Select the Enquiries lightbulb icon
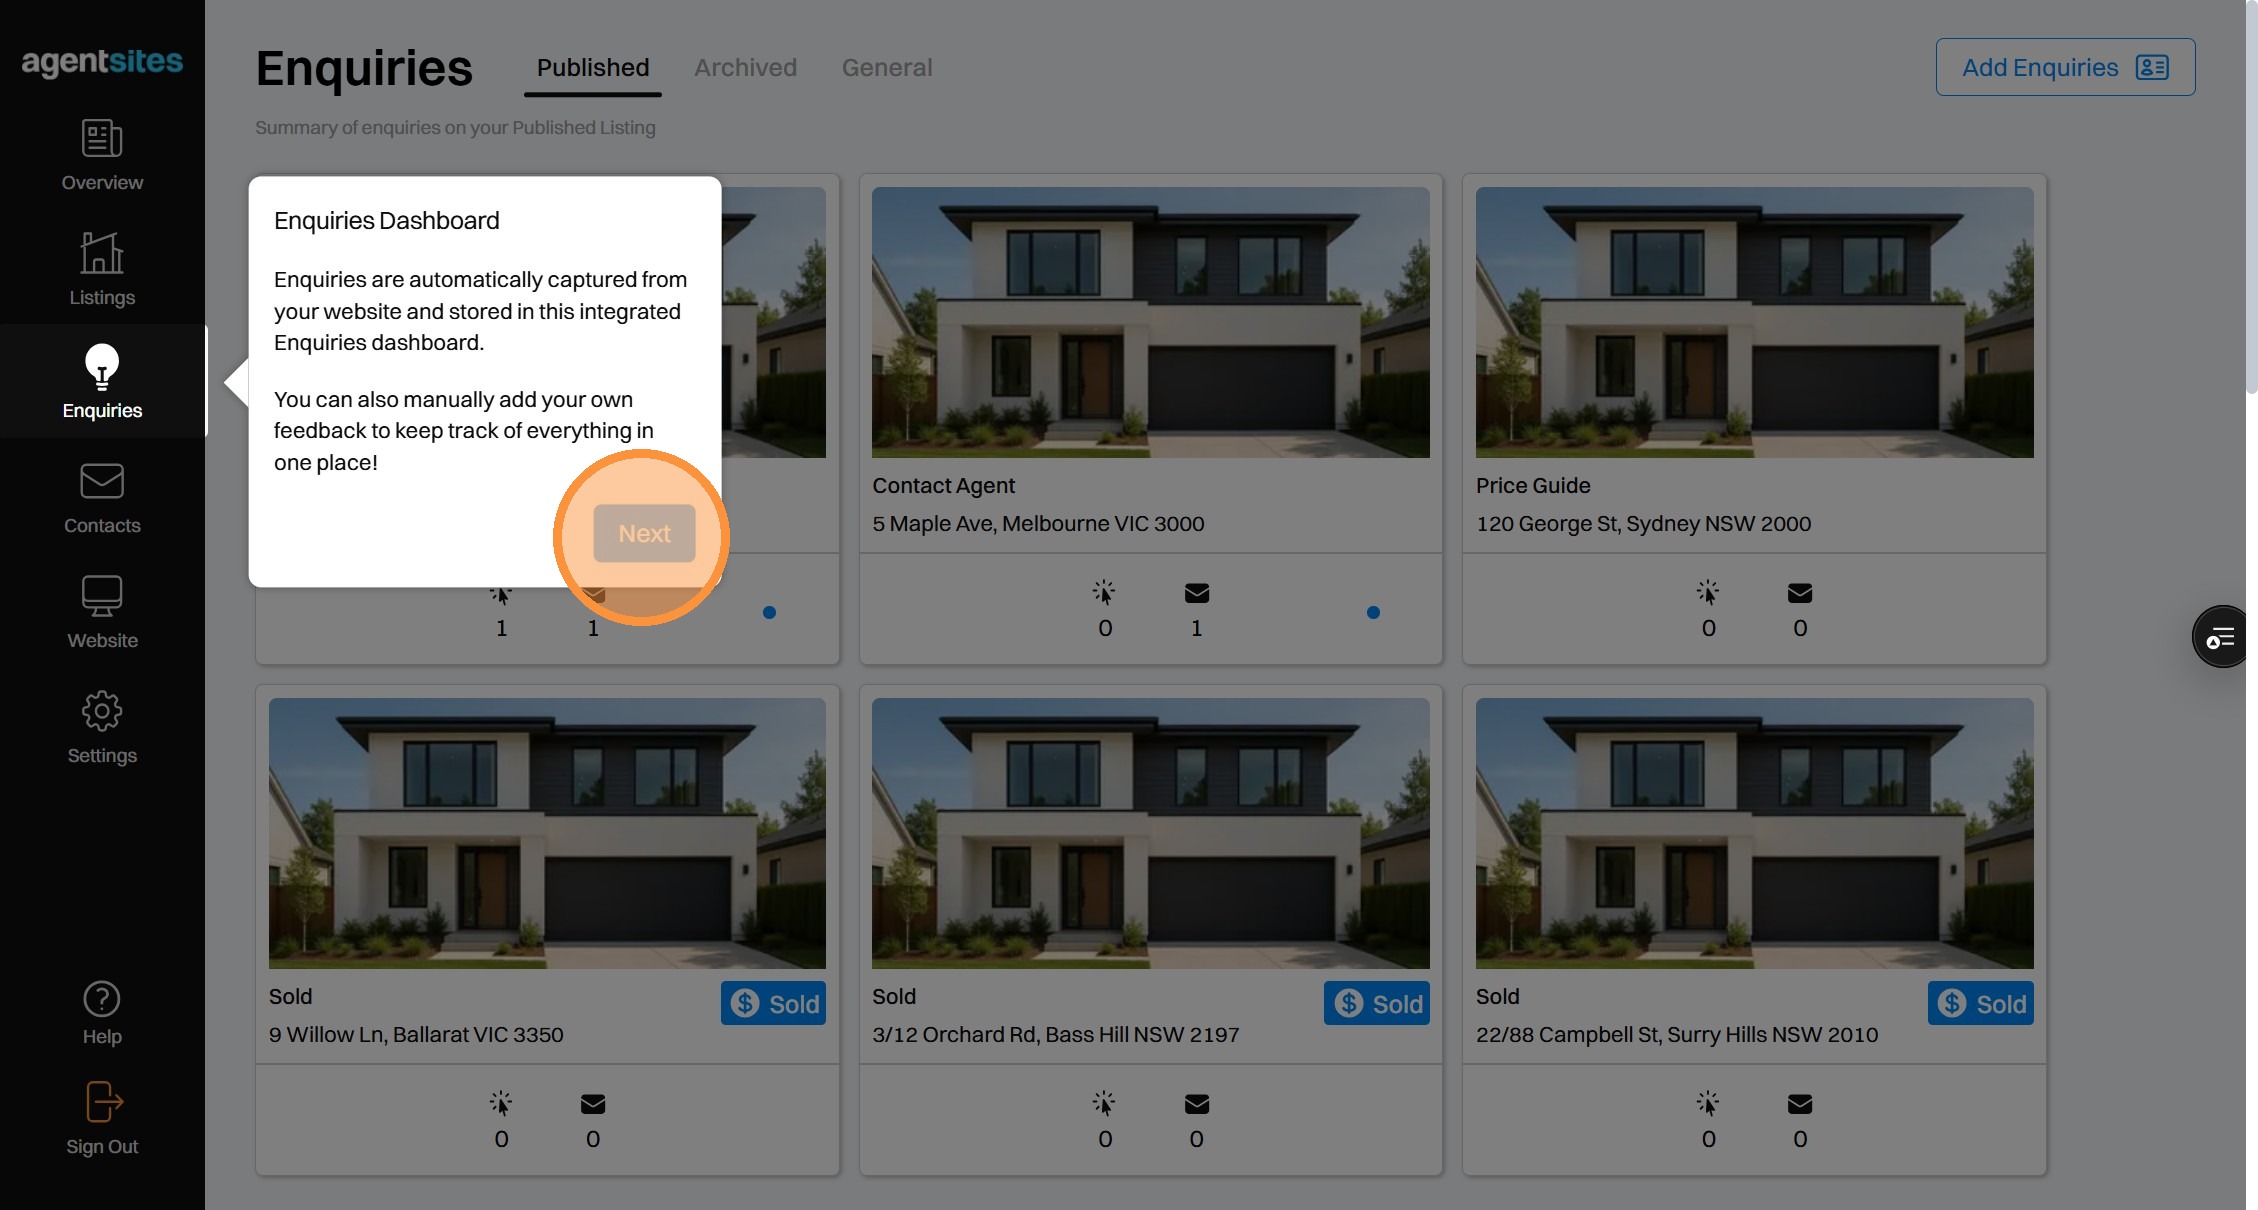 point(102,367)
